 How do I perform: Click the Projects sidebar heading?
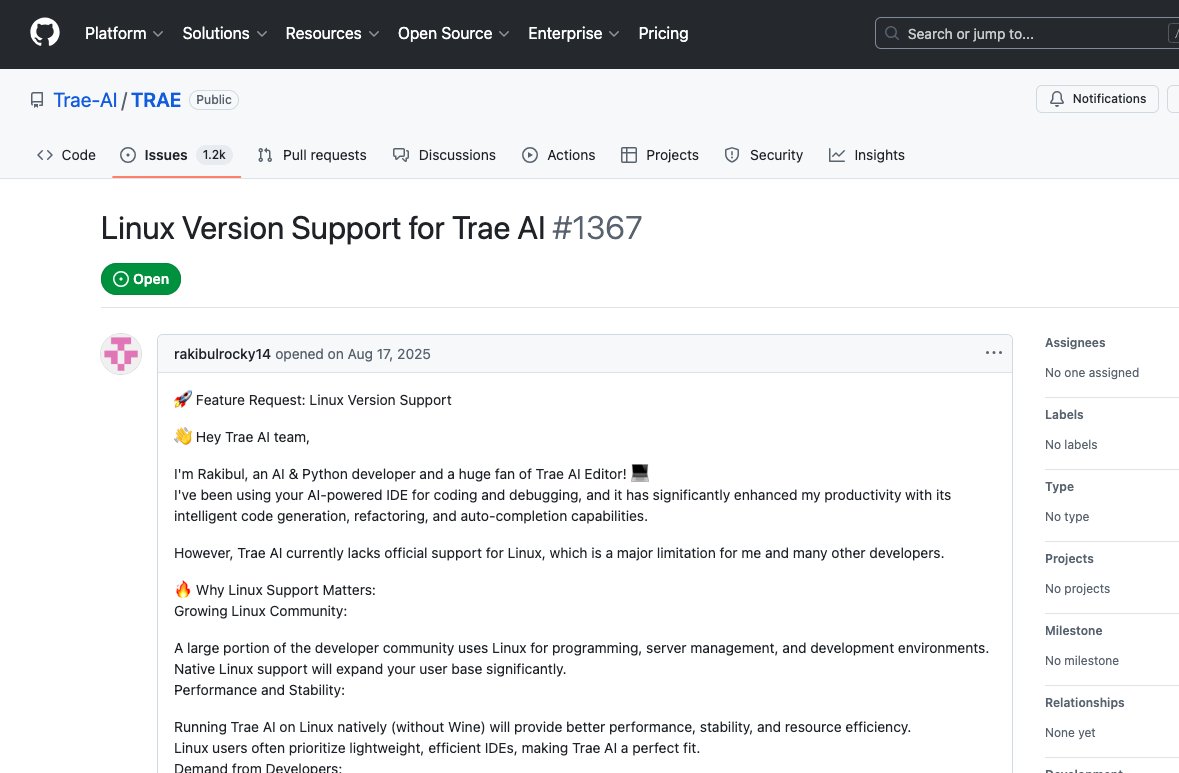[1069, 559]
